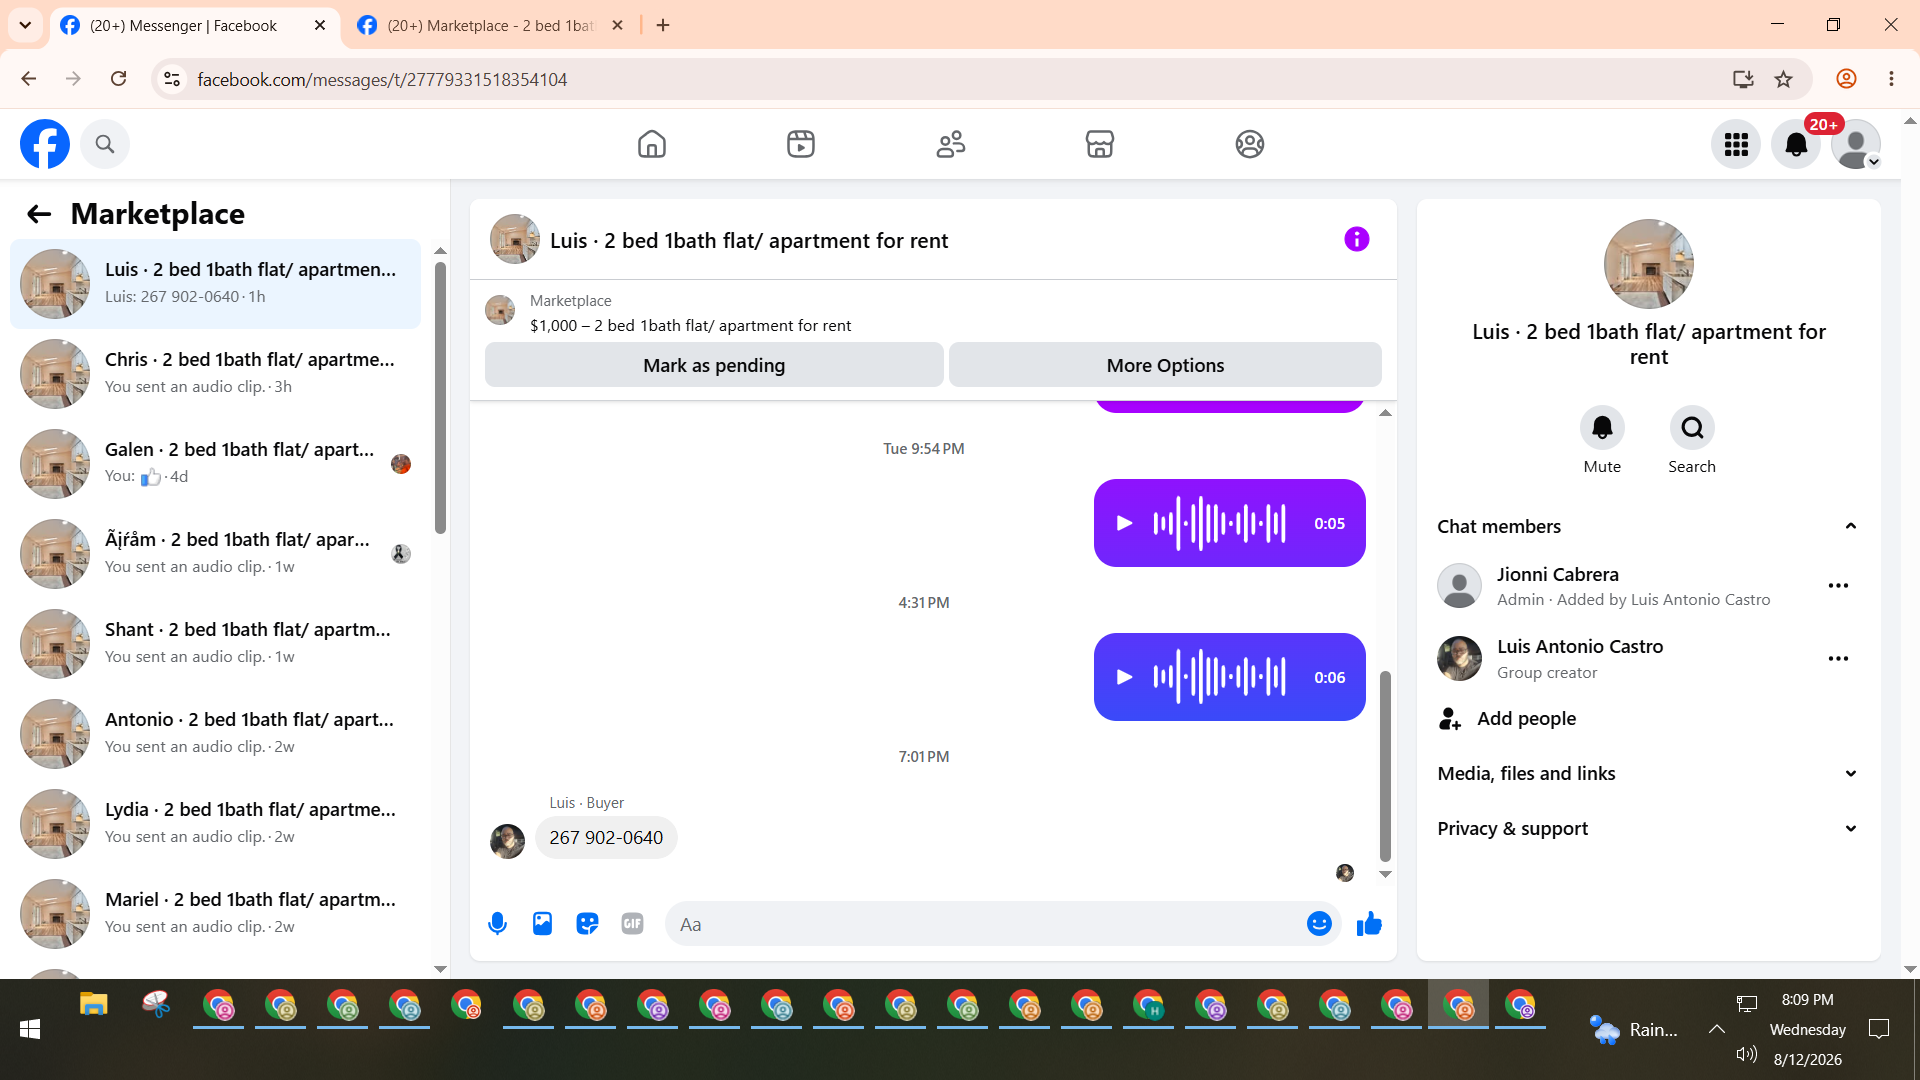Open the Windows notification center
This screenshot has width=1920, height=1080.
click(1879, 1029)
